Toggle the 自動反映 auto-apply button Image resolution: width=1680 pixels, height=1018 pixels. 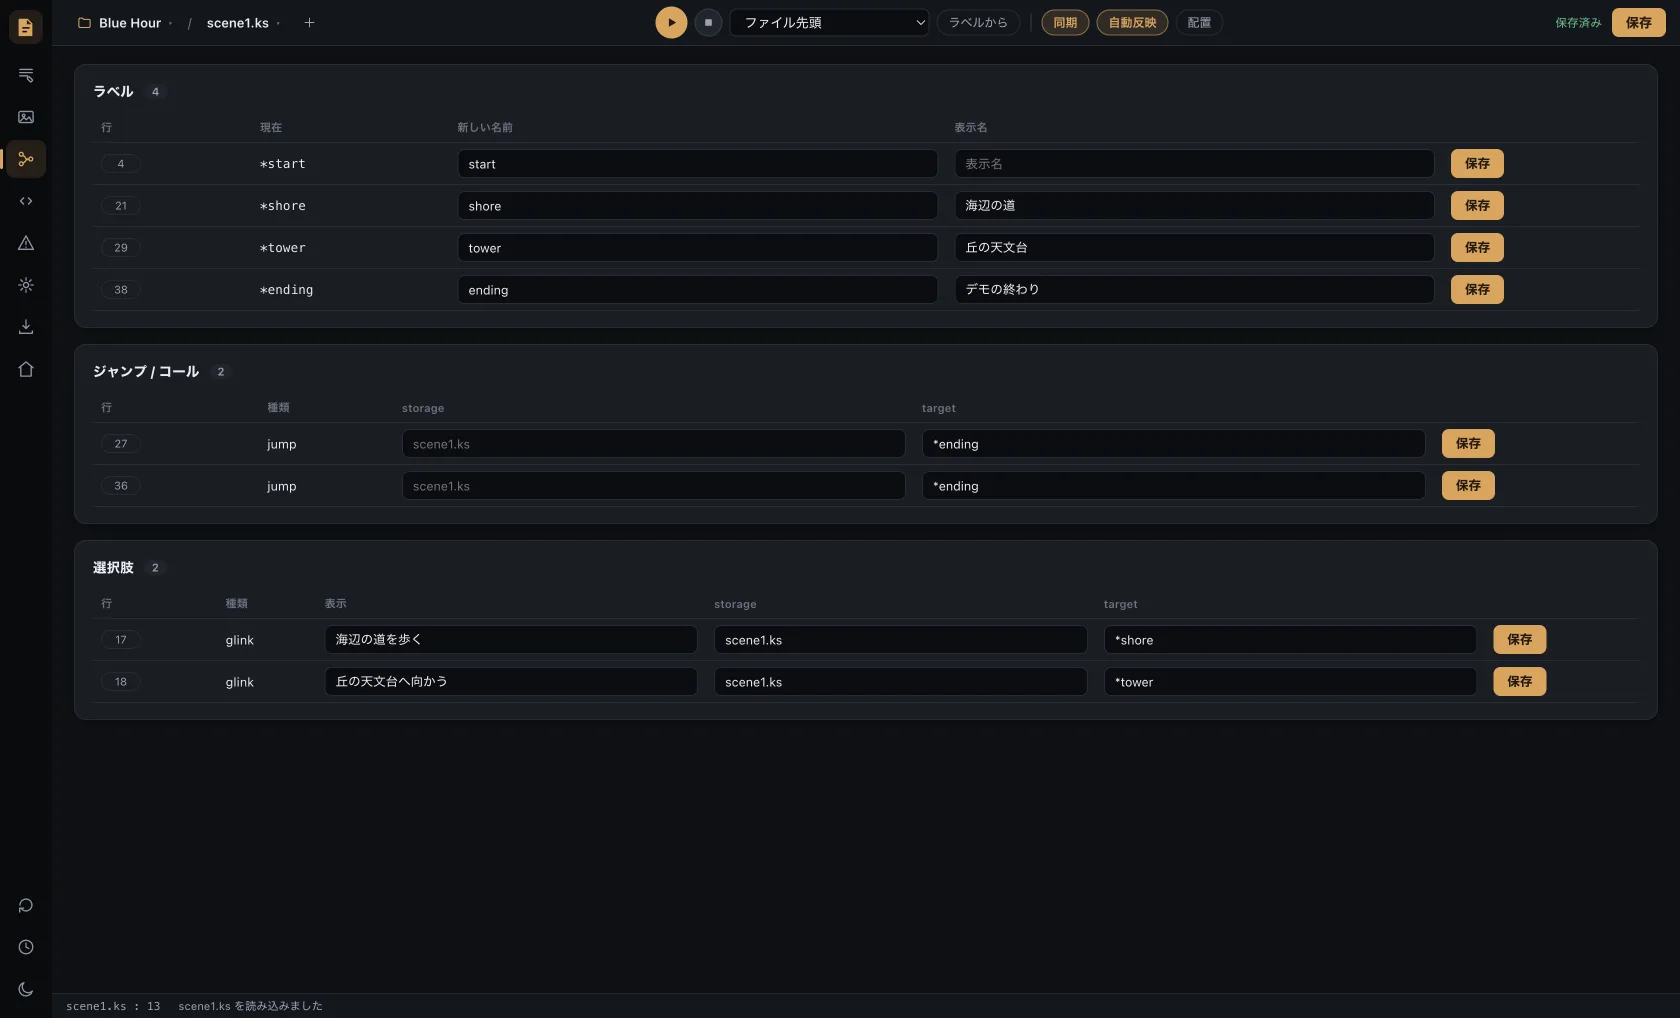[x=1132, y=22]
